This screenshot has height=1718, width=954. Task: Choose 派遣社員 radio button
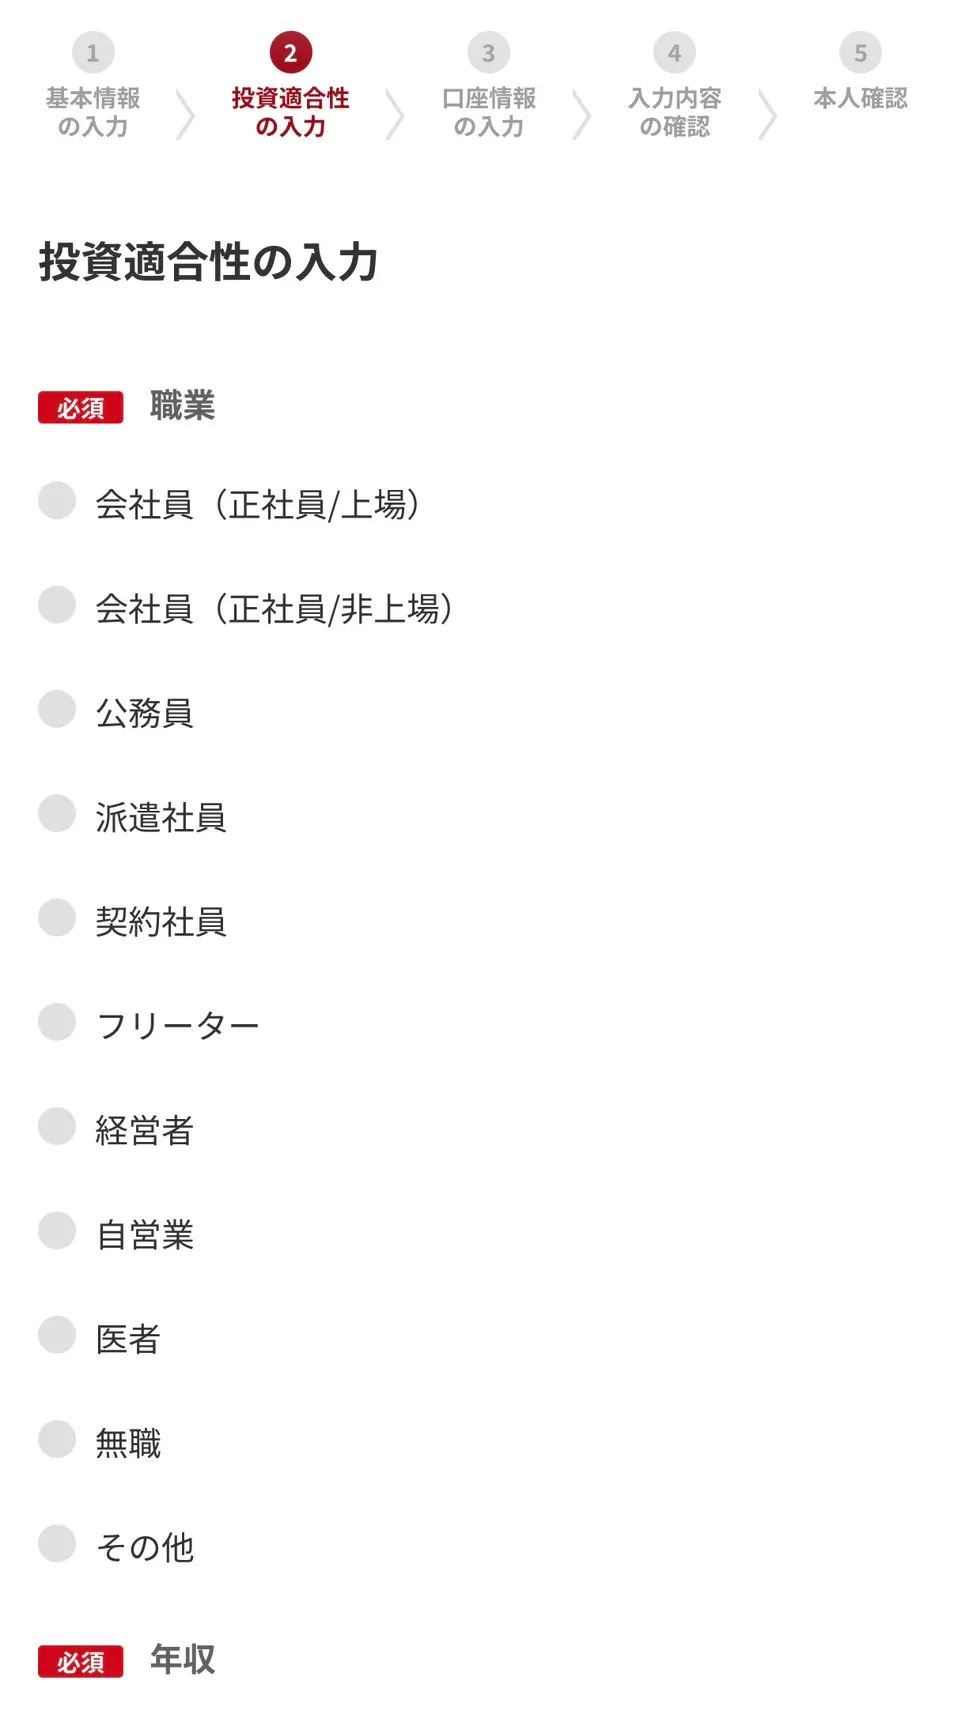[57, 814]
